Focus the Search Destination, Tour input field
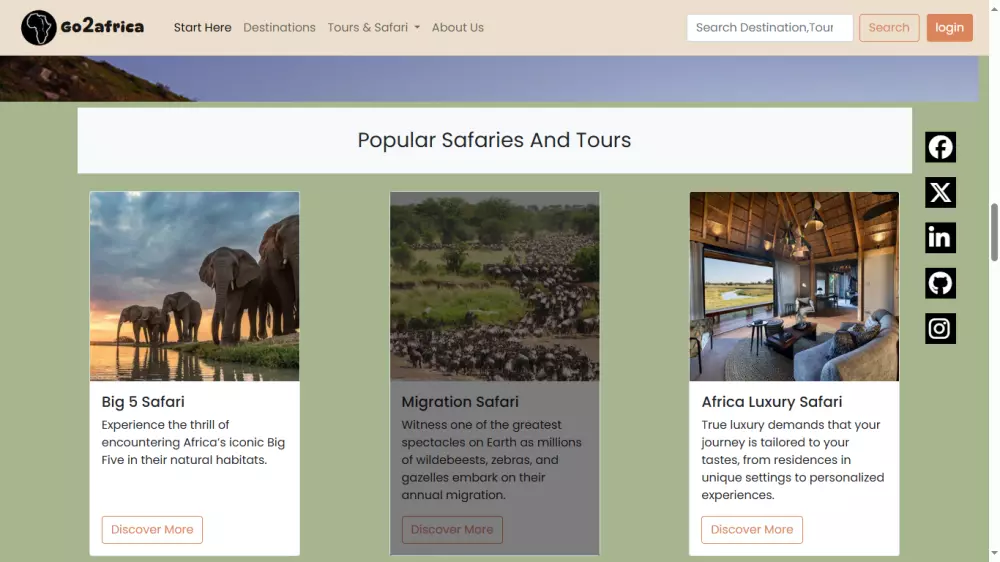Image resolution: width=1000 pixels, height=562 pixels. [x=770, y=27]
